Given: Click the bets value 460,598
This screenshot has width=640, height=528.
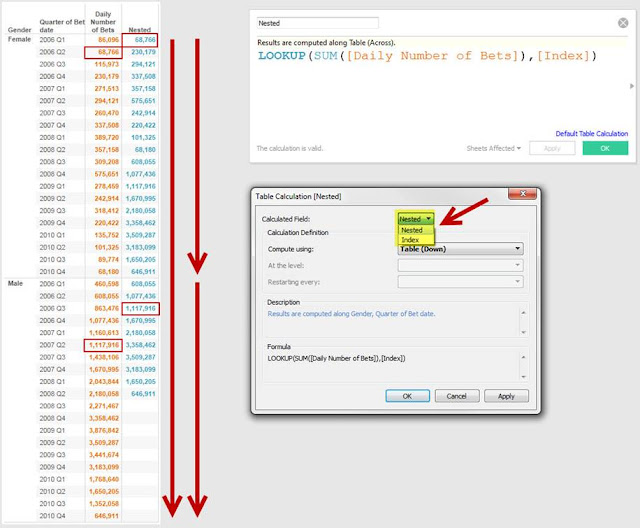Looking at the screenshot, I should point(107,284).
